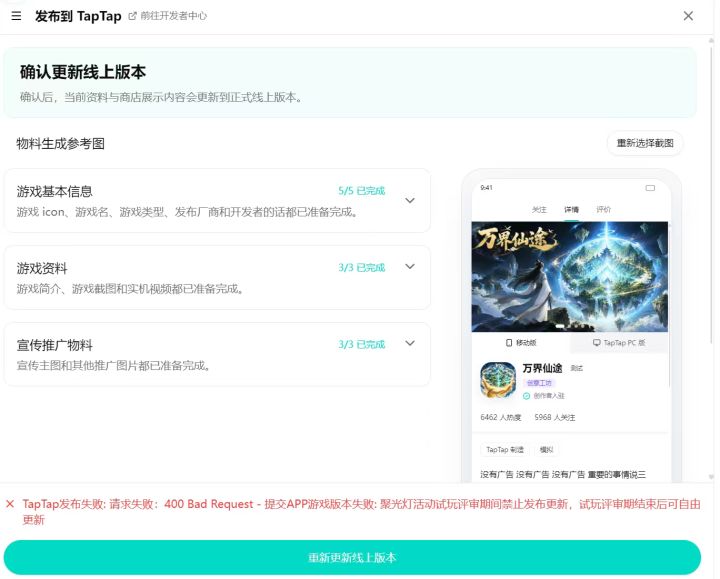
Task: Click the TapTap发布失败 error message
Action: [x=361, y=512]
